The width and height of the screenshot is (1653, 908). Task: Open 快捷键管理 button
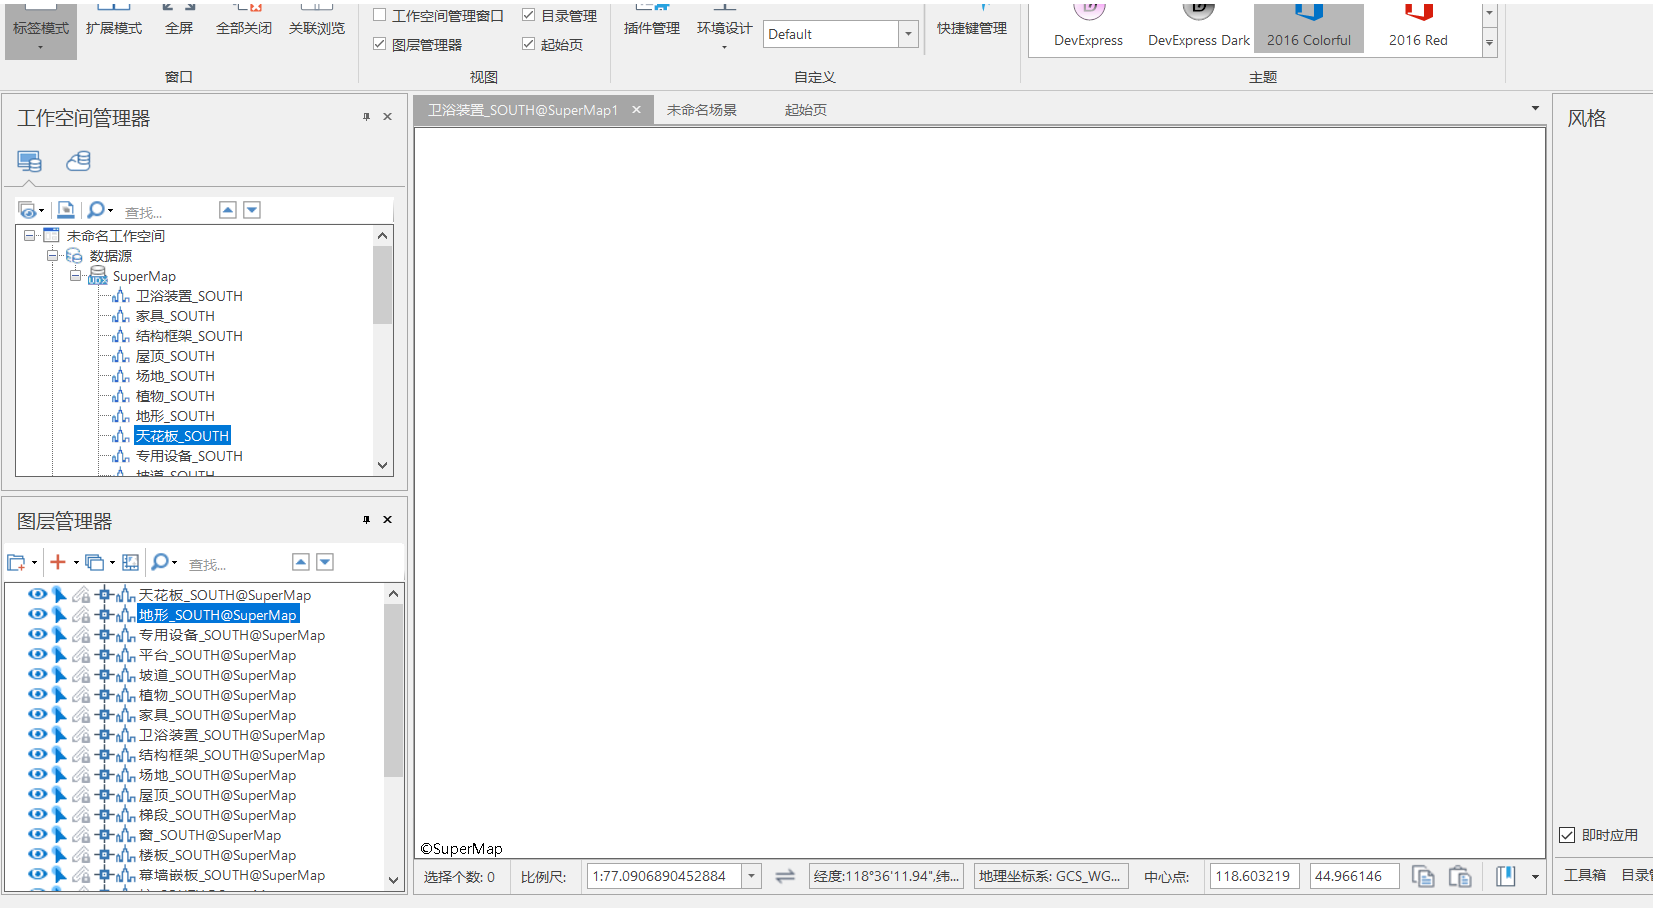(x=972, y=26)
